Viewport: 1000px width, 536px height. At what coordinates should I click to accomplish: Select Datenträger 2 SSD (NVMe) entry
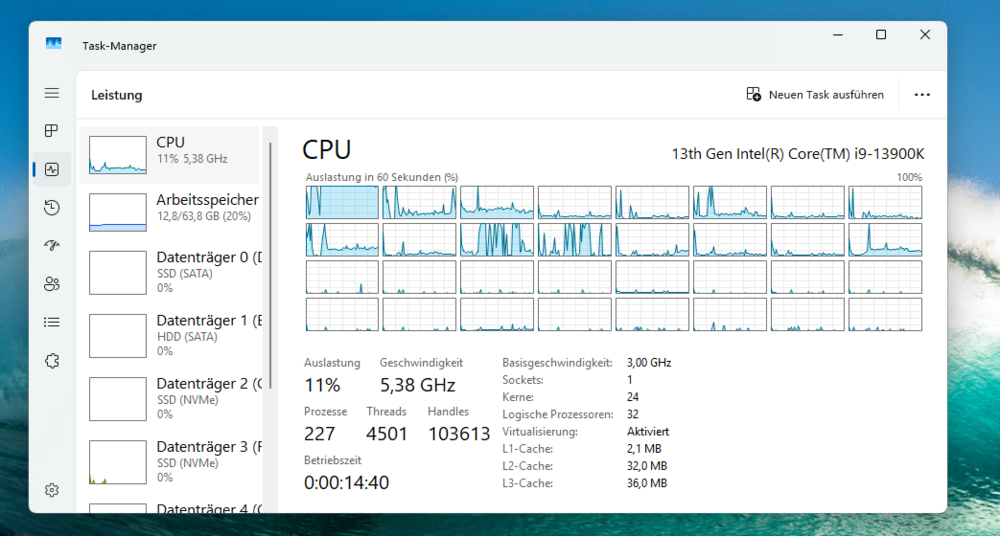point(170,398)
